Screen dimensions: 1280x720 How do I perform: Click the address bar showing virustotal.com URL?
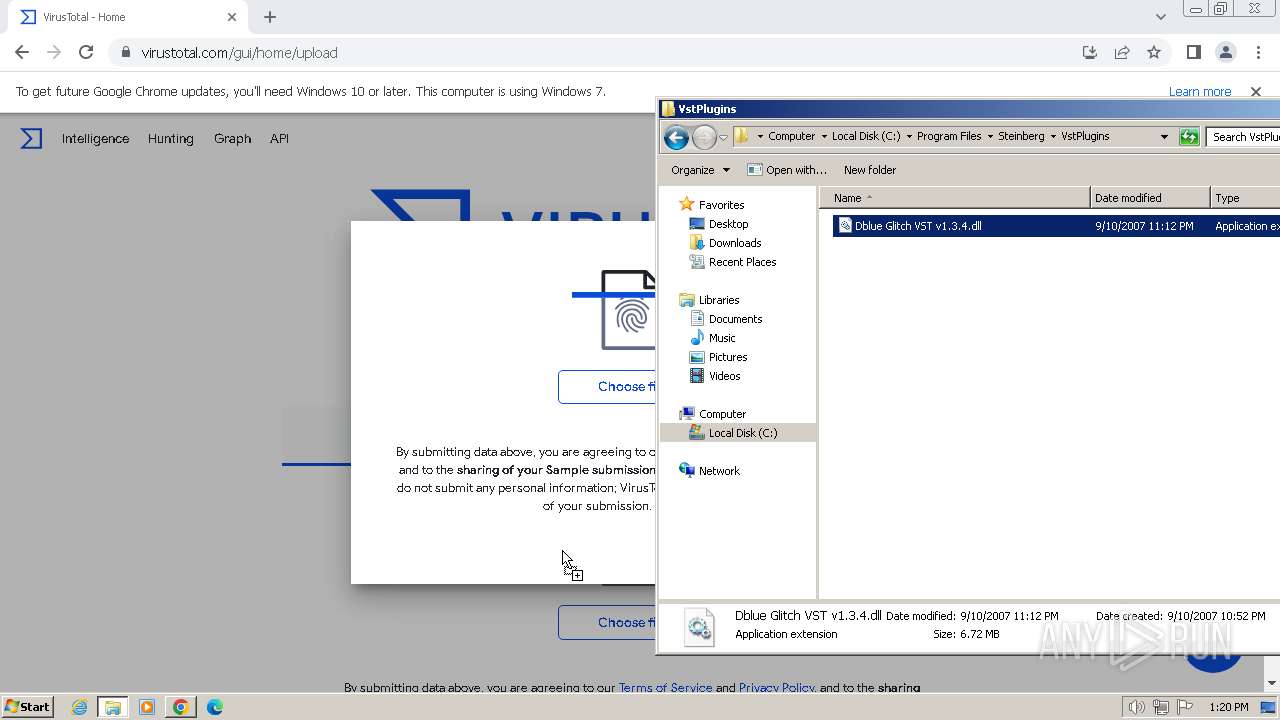coord(590,52)
